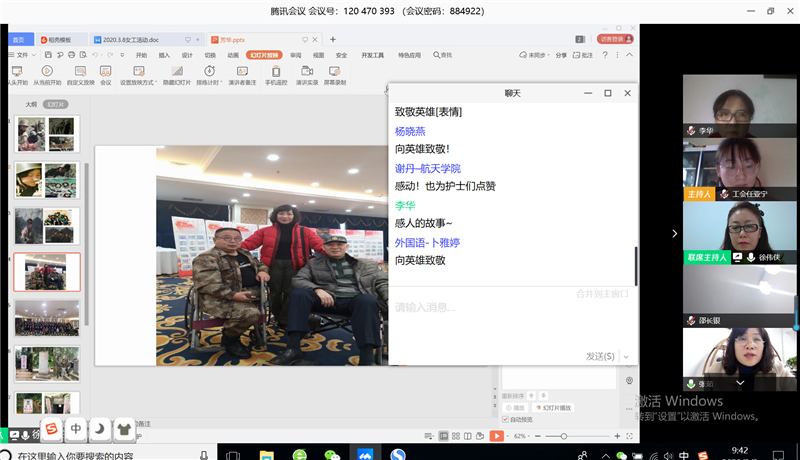Click the chat window scrollbar
The image size is (800, 460).
pyautogui.click(x=636, y=266)
